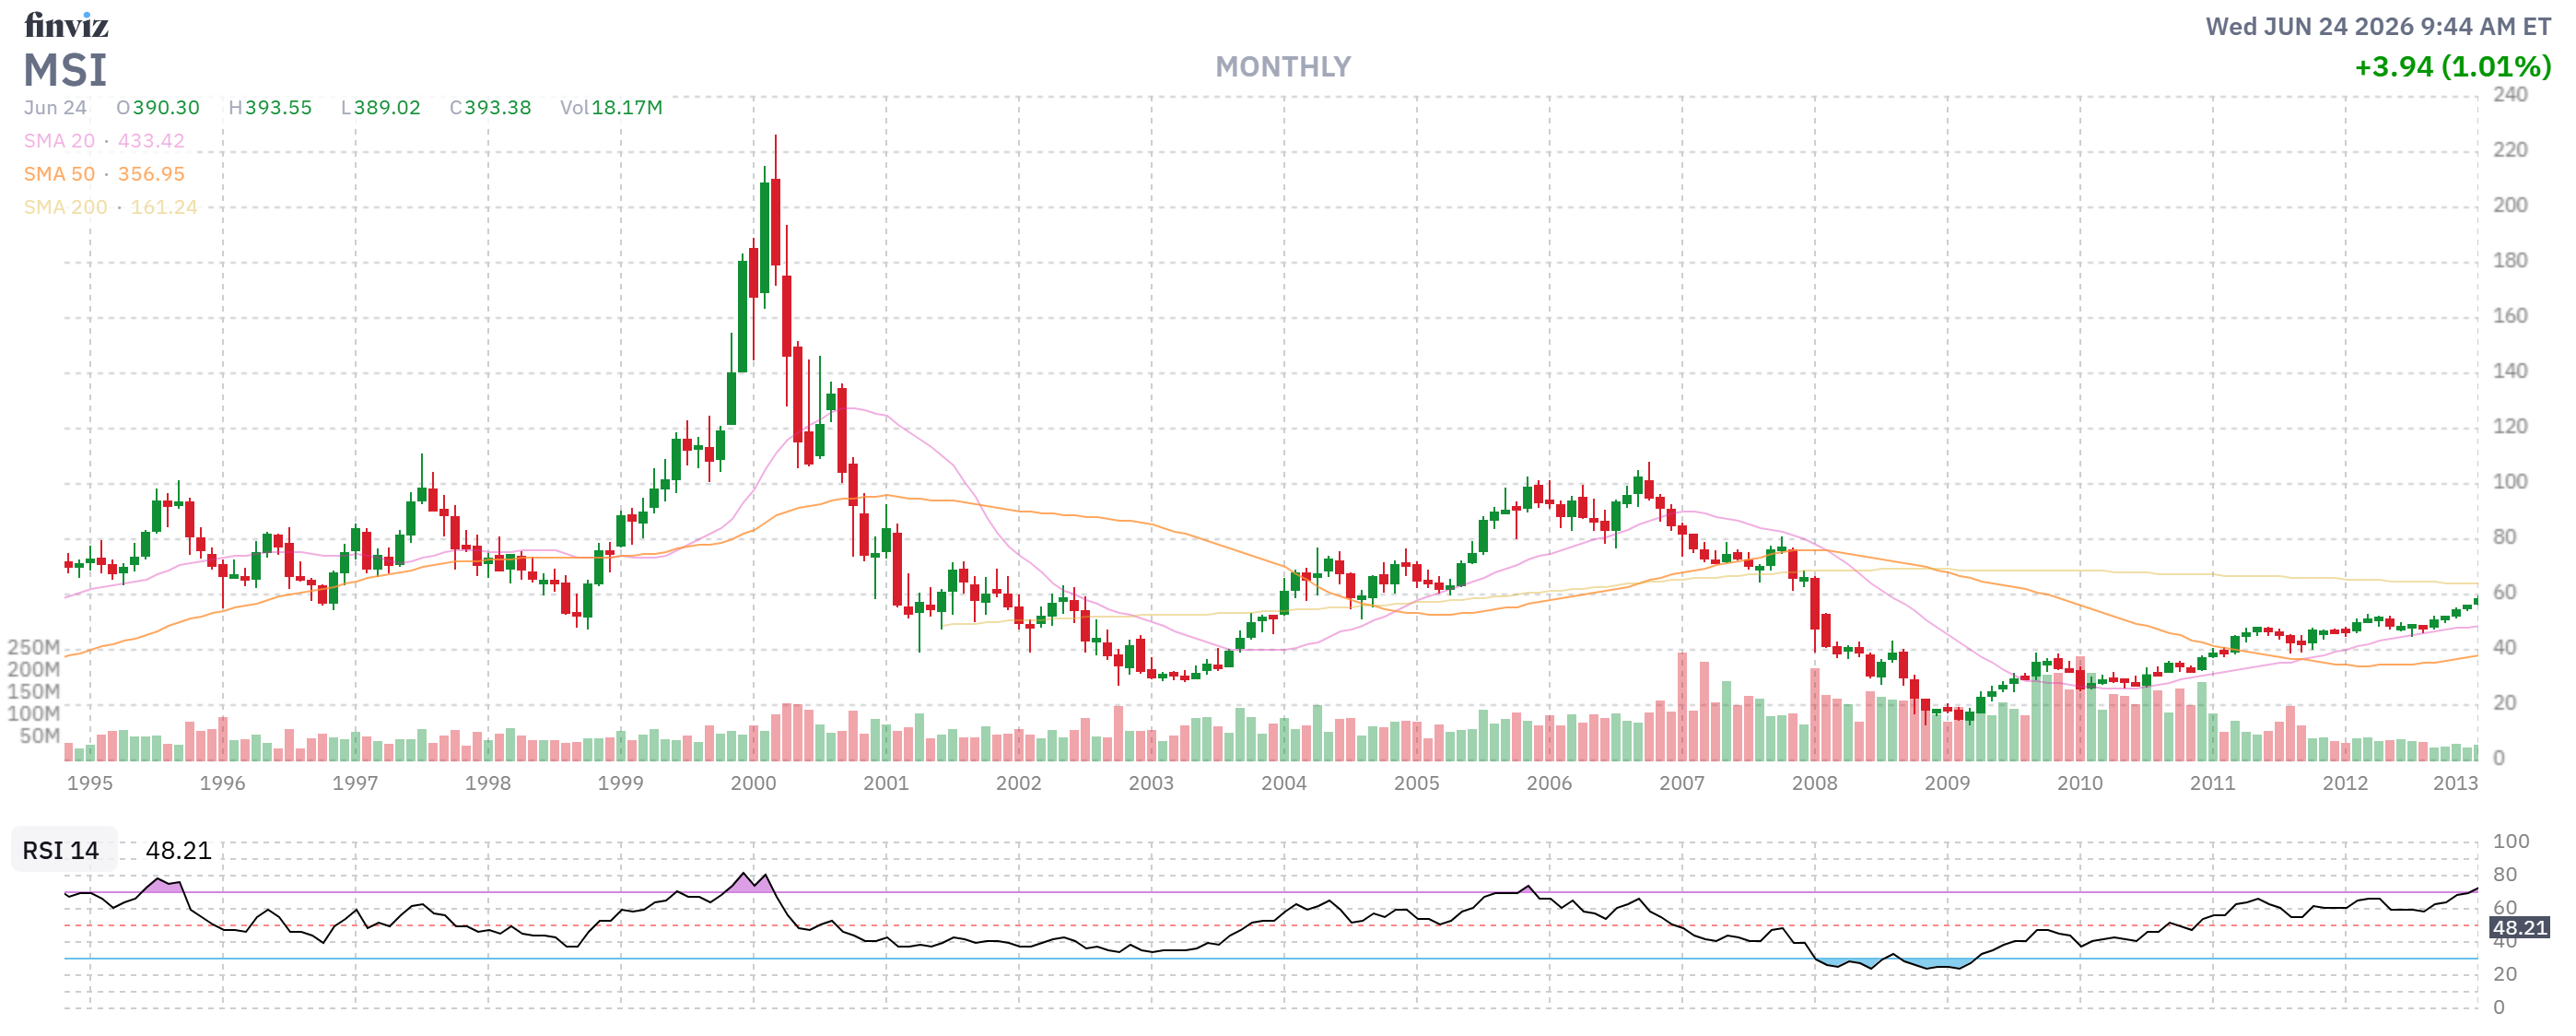Click the 2011 year axis label
2576x1036 pixels.
[x=2213, y=783]
